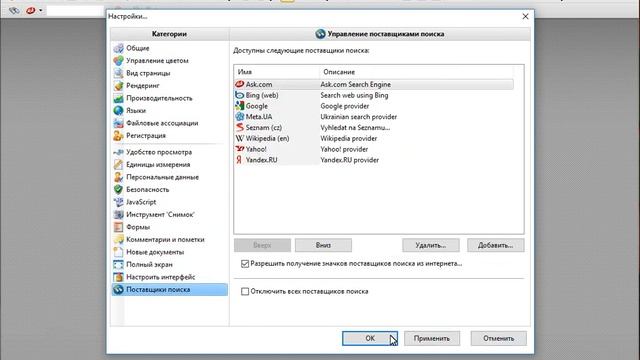Choose Формы category label
The width and height of the screenshot is (640, 360).
coord(138,227)
